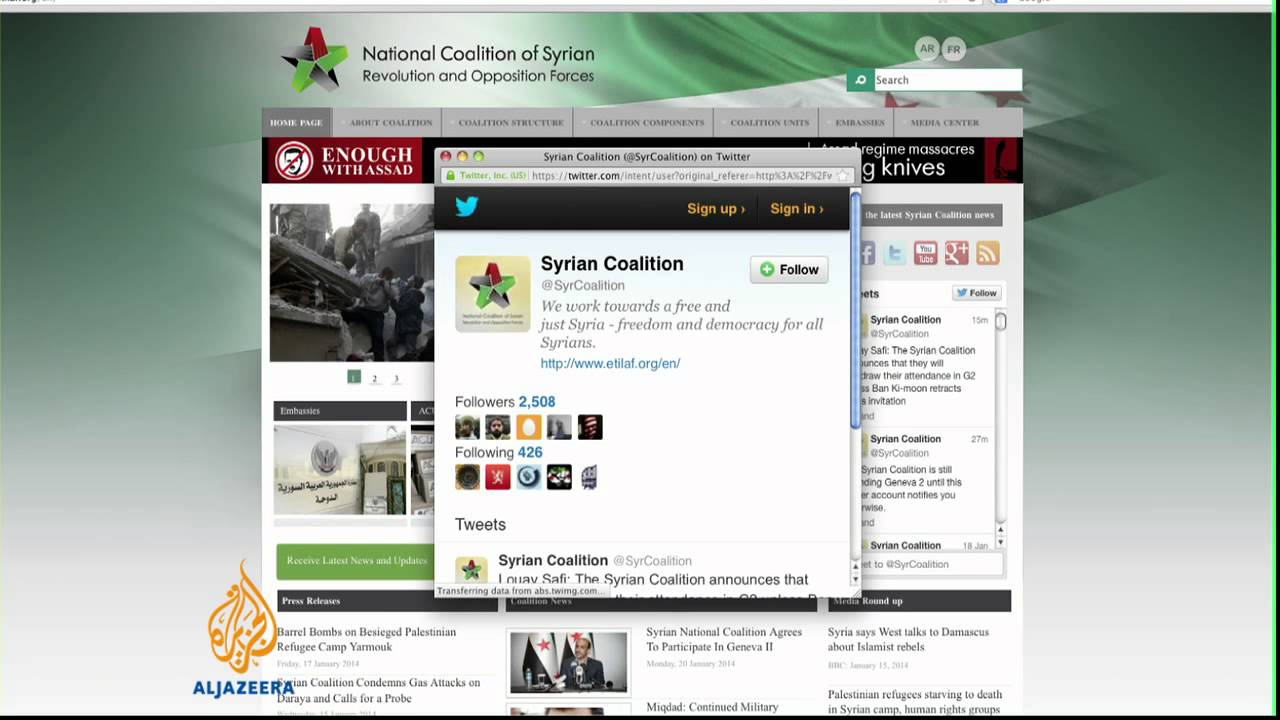This screenshot has height=720, width=1280.
Task: Click the search magnifier icon
Action: 860,80
